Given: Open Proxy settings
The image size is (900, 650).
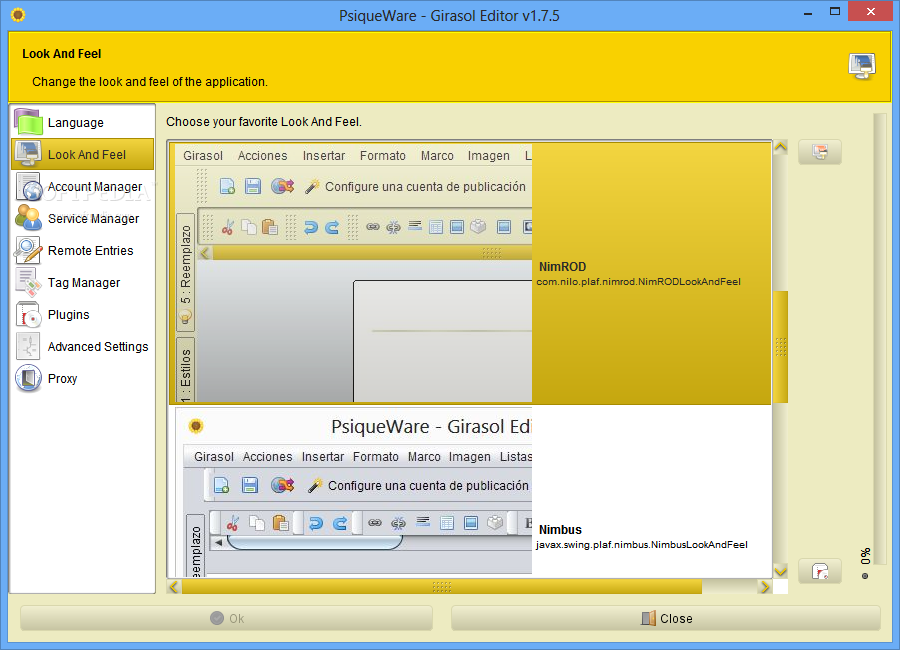Looking at the screenshot, I should [x=83, y=379].
